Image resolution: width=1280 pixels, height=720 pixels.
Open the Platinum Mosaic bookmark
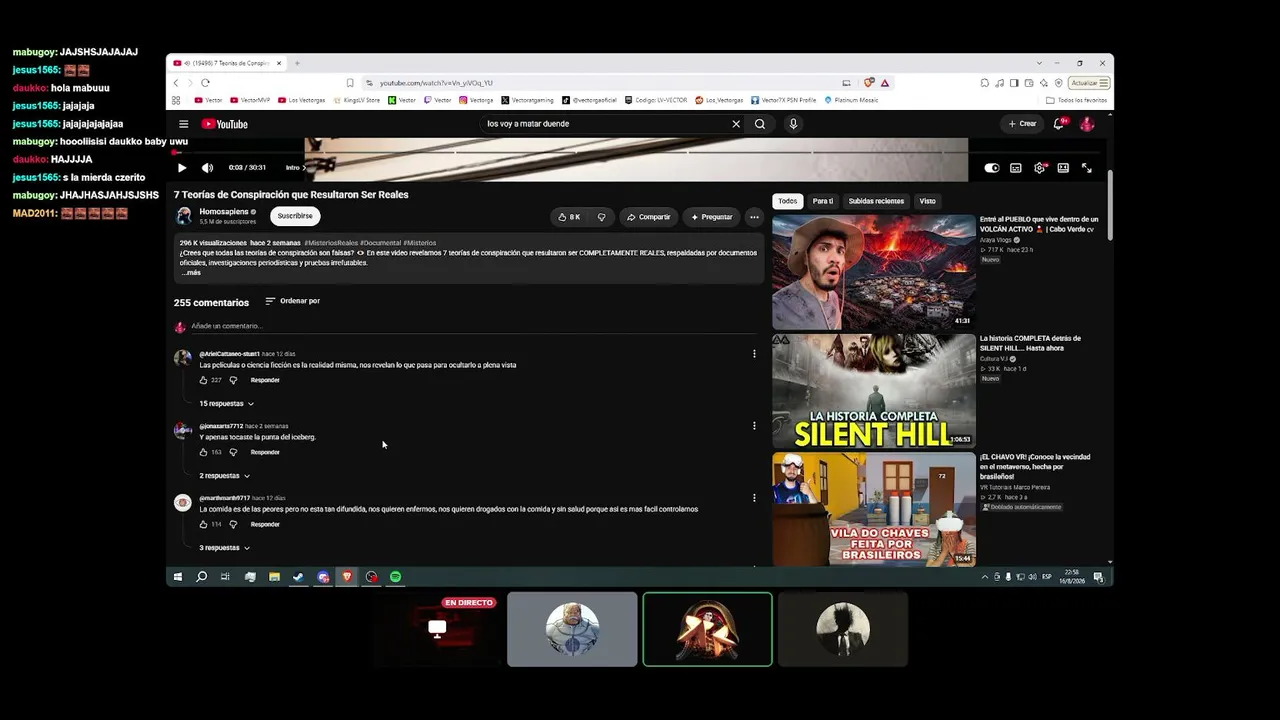[x=852, y=100]
